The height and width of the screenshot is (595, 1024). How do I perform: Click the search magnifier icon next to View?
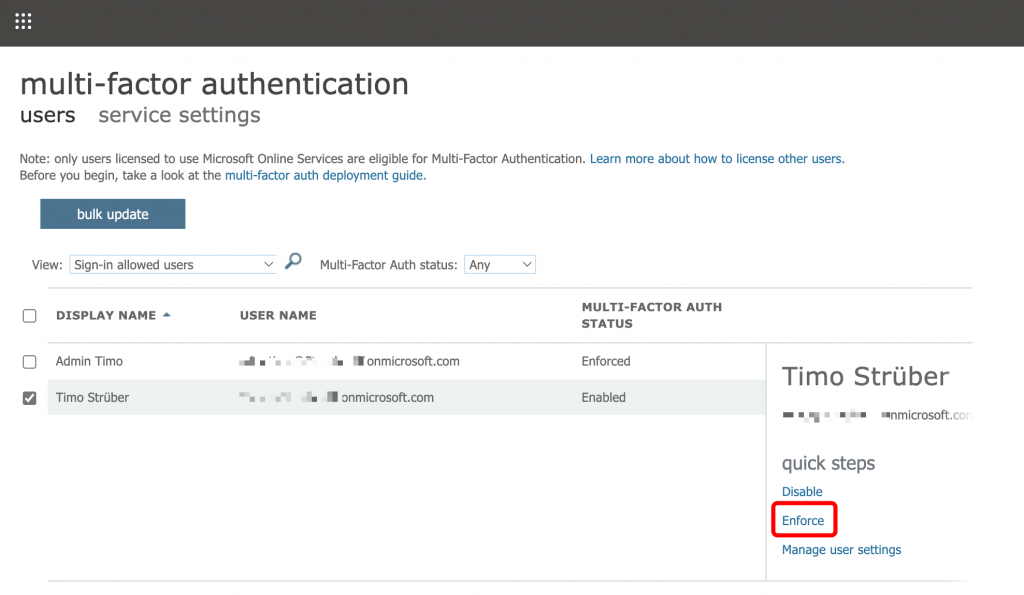pos(293,262)
